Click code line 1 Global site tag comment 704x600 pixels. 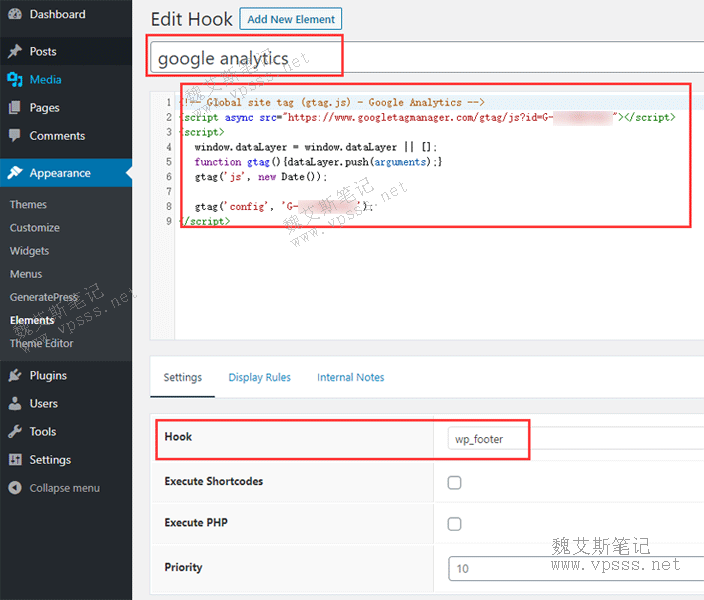coord(332,102)
